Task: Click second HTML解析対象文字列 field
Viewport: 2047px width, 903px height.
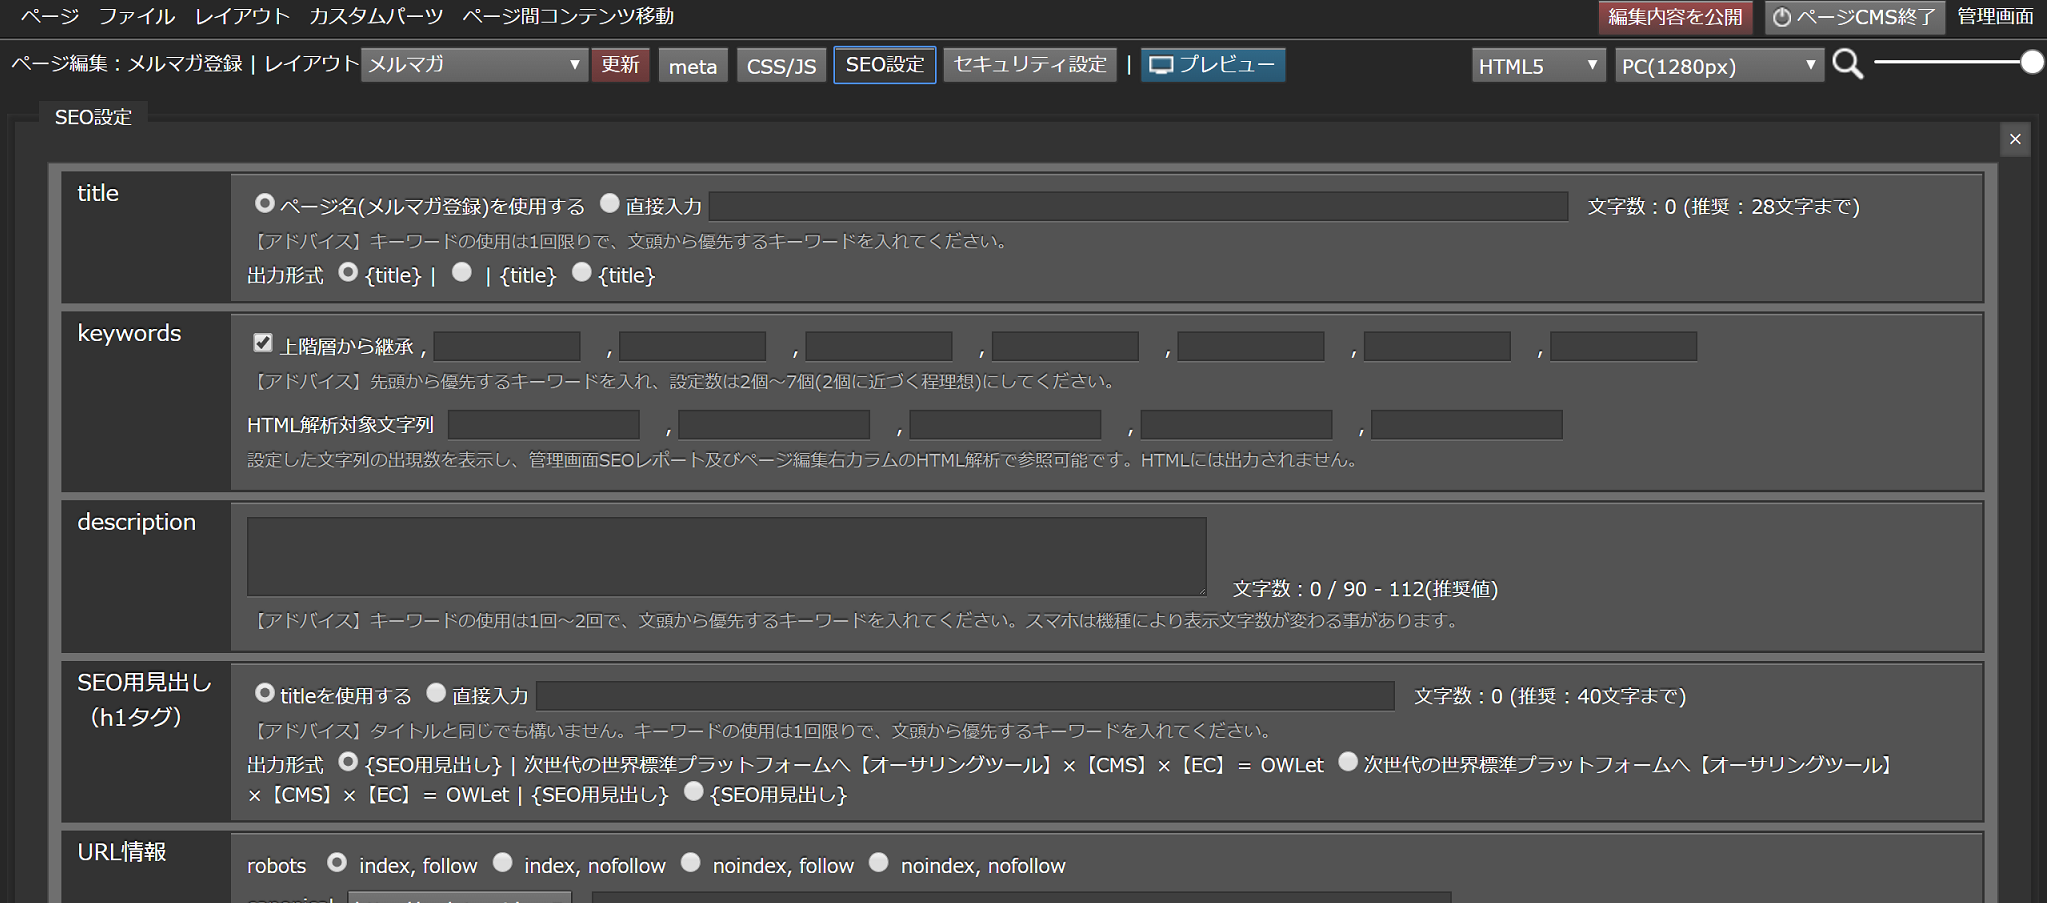Action: [x=774, y=424]
